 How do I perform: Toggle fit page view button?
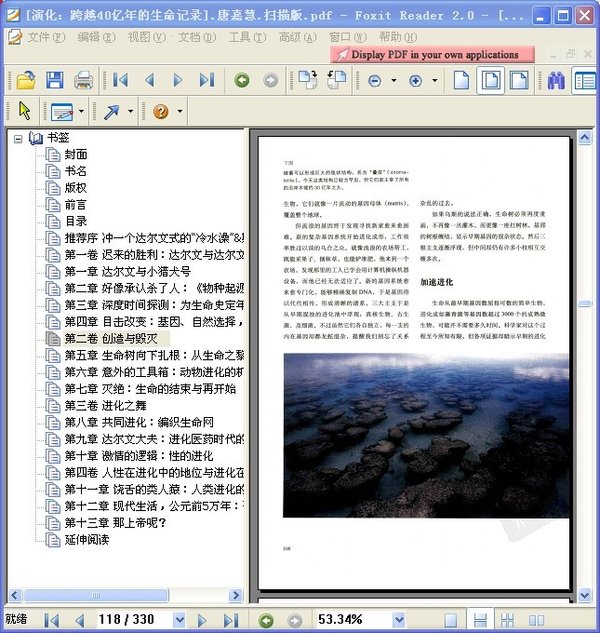[491, 80]
